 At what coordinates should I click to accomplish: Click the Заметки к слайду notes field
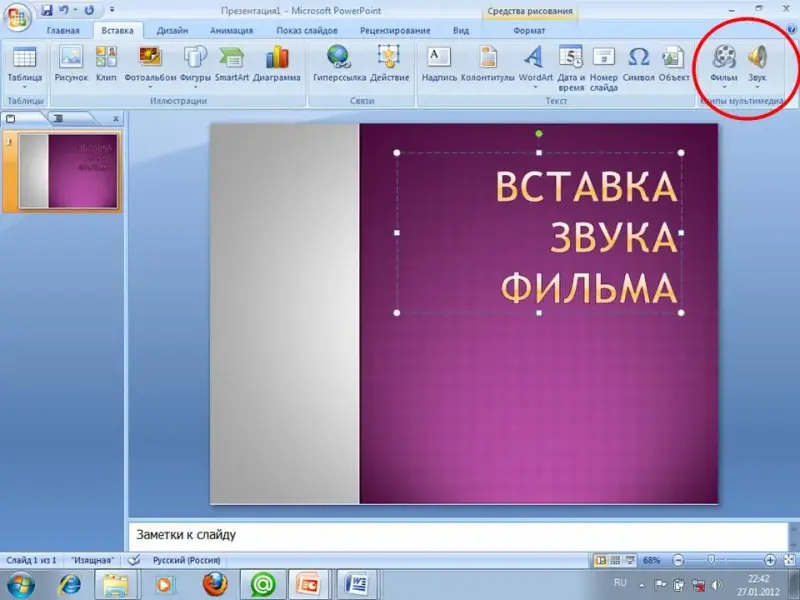(460, 535)
